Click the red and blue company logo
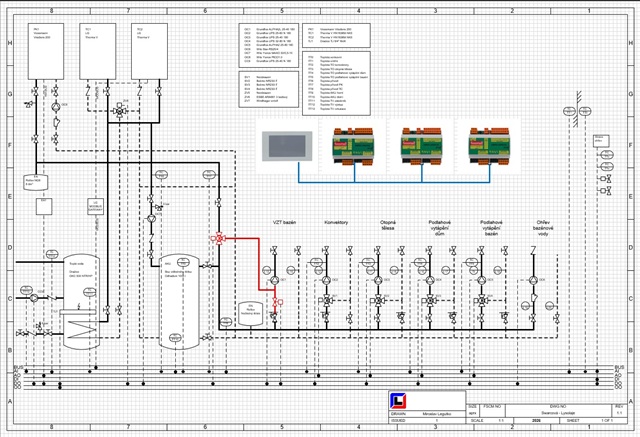The image size is (640, 437). [x=398, y=401]
